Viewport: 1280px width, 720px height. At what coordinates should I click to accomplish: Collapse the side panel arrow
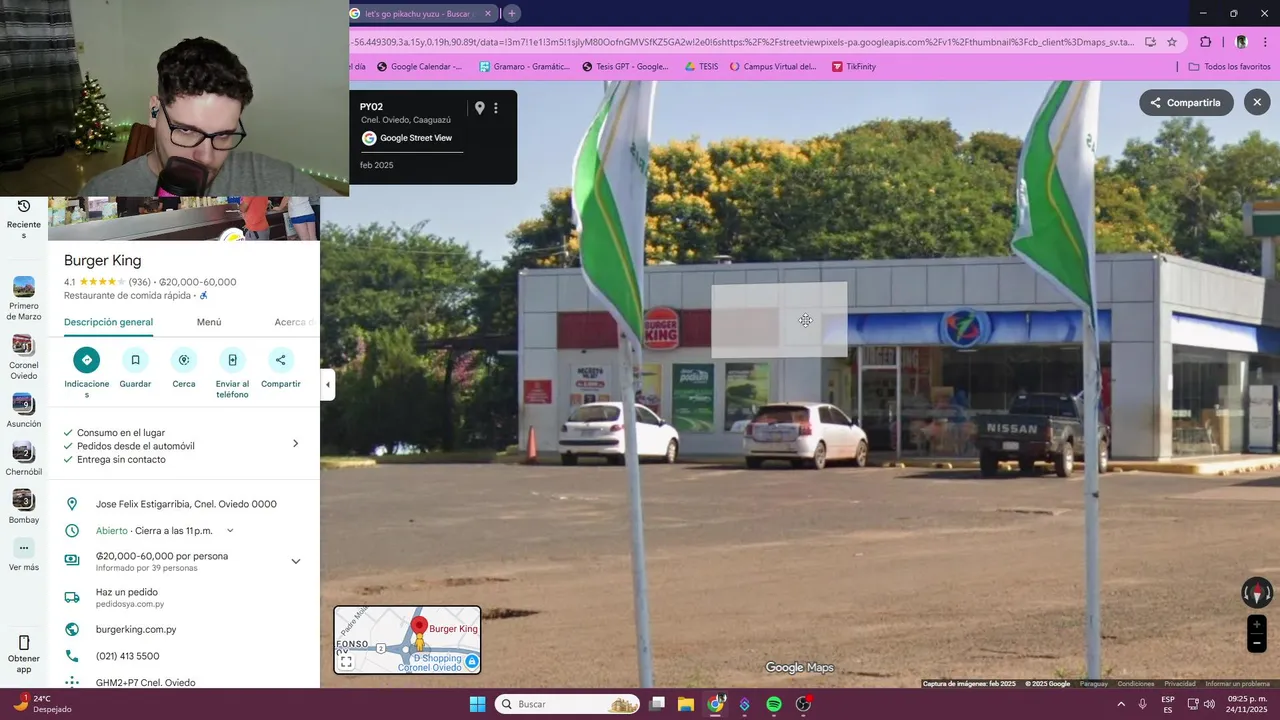[327, 385]
